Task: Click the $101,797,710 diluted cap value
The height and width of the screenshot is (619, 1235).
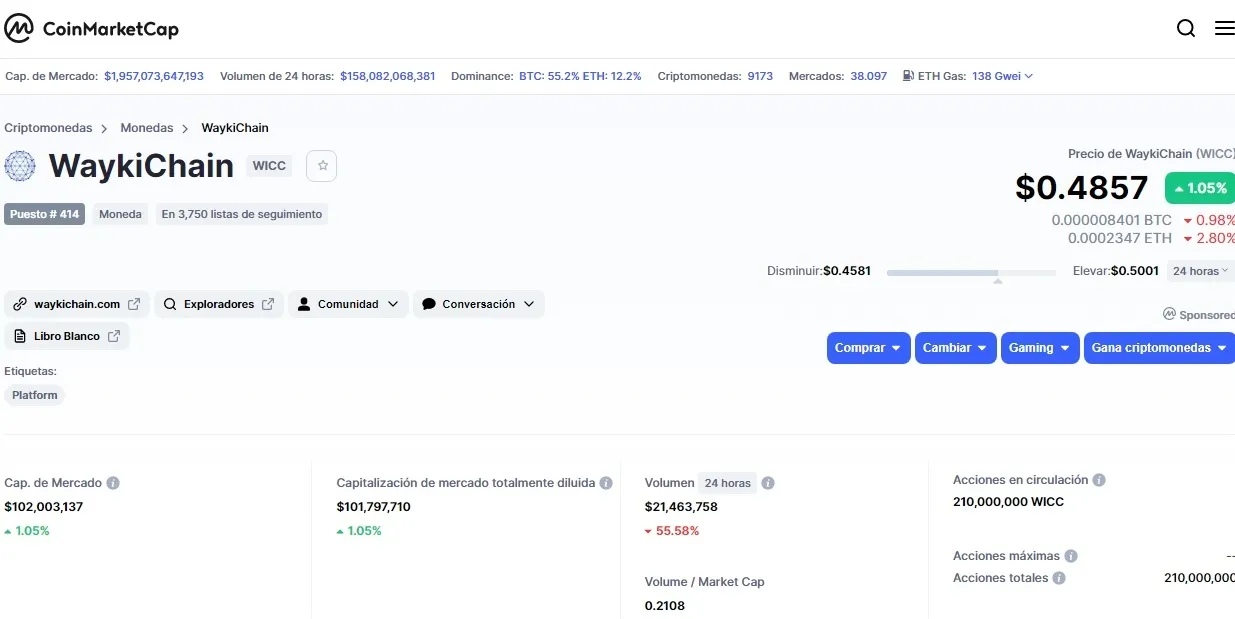Action: point(374,507)
